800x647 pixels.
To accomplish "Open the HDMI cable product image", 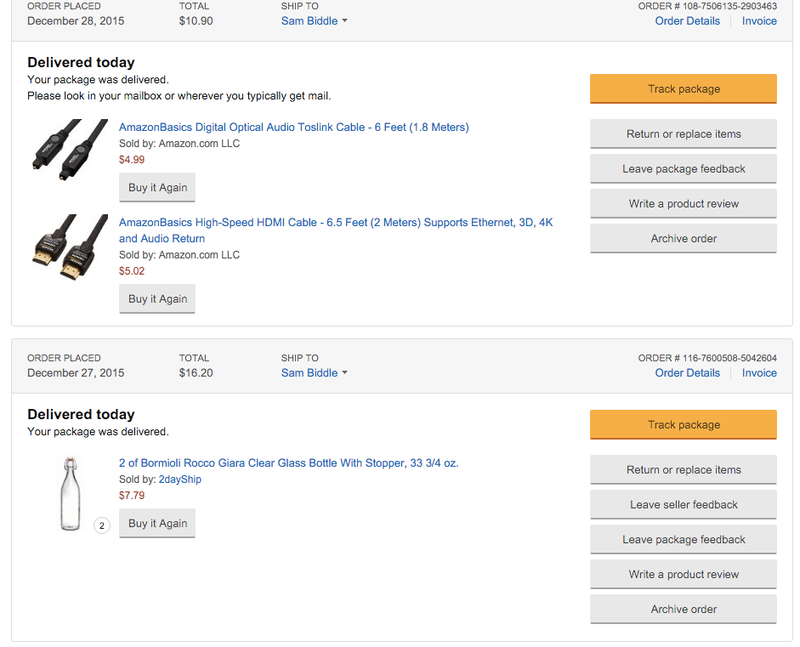I will tap(68, 246).
